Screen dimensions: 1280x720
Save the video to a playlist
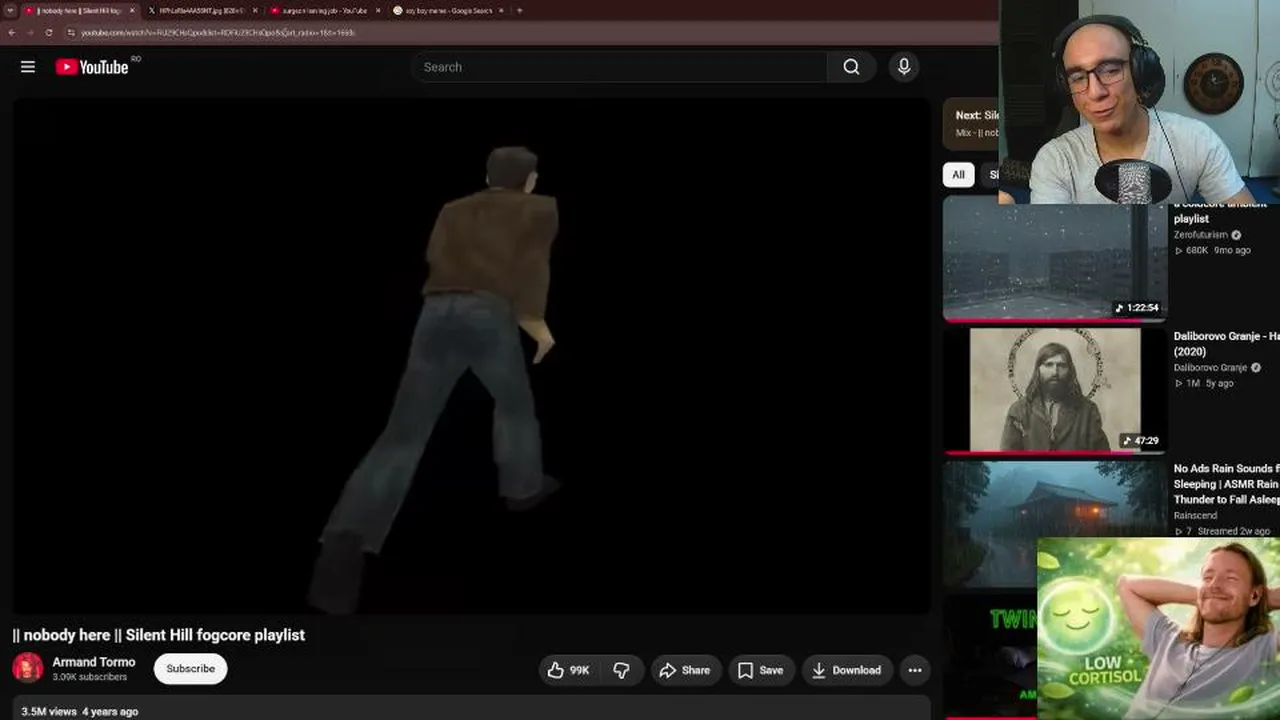tap(761, 670)
